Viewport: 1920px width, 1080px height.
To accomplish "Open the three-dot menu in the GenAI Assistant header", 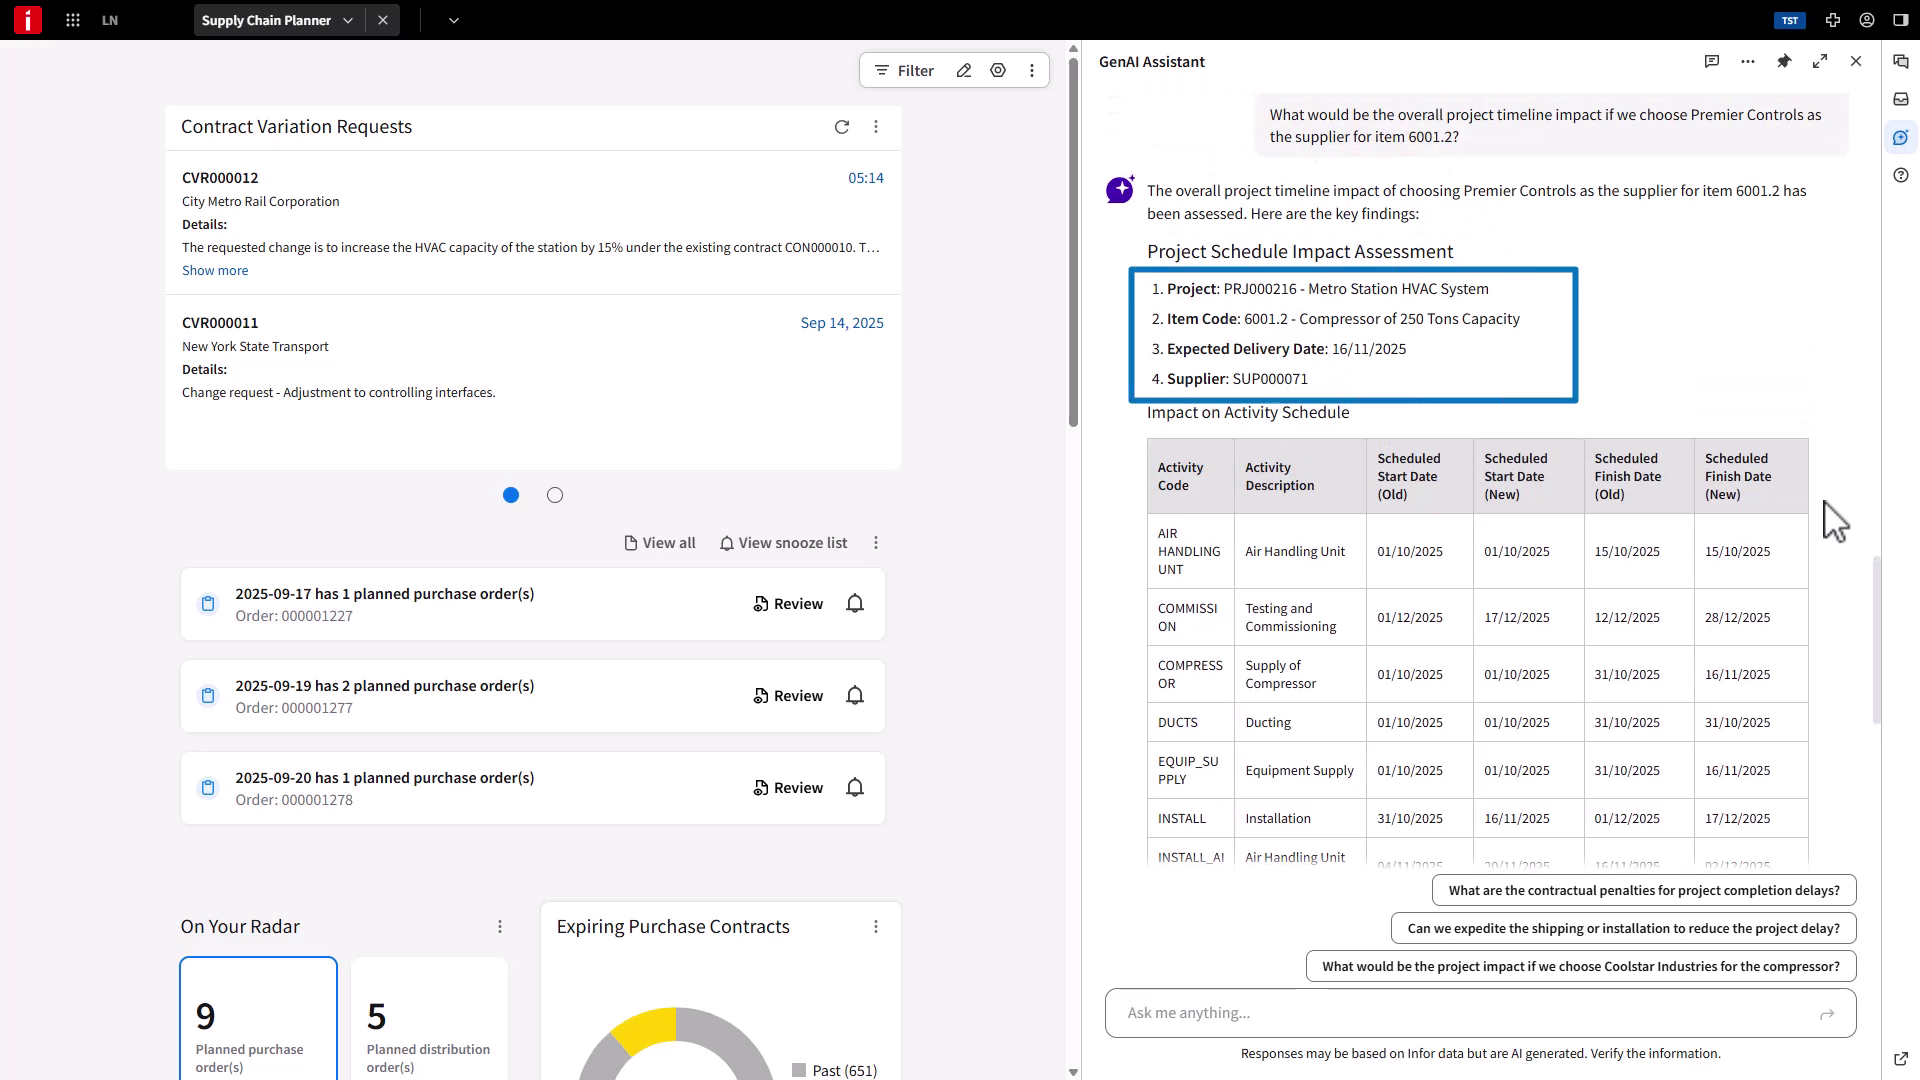I will click(1748, 61).
